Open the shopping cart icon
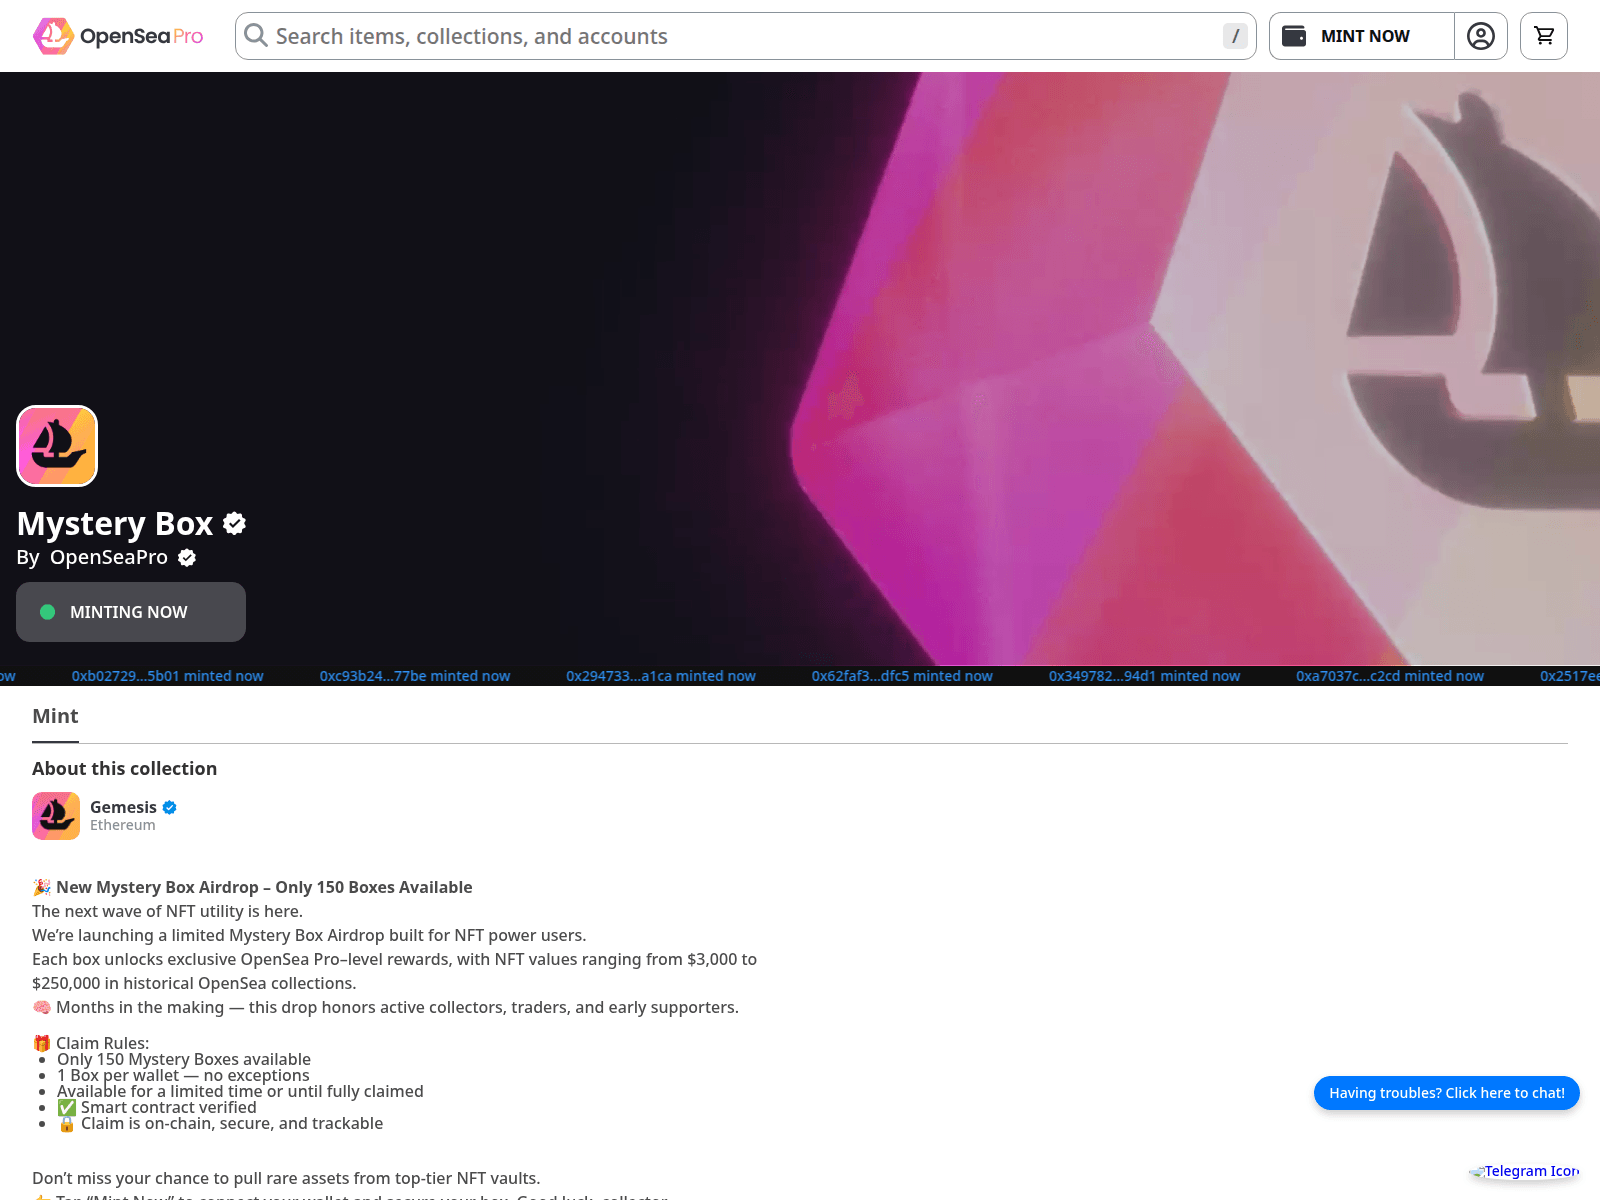 tap(1544, 36)
